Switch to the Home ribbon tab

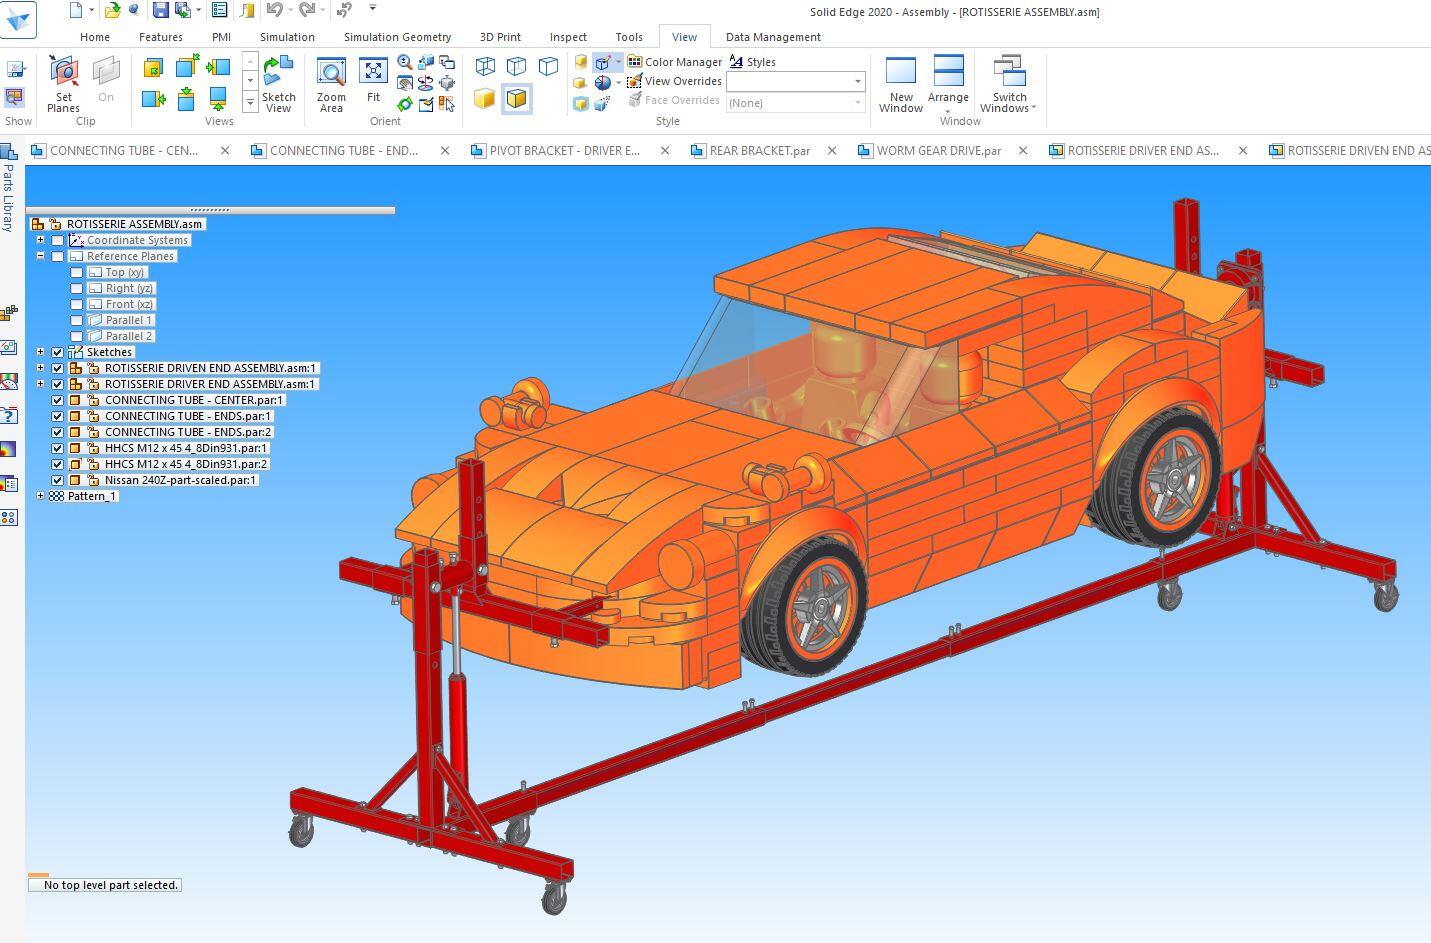(95, 37)
